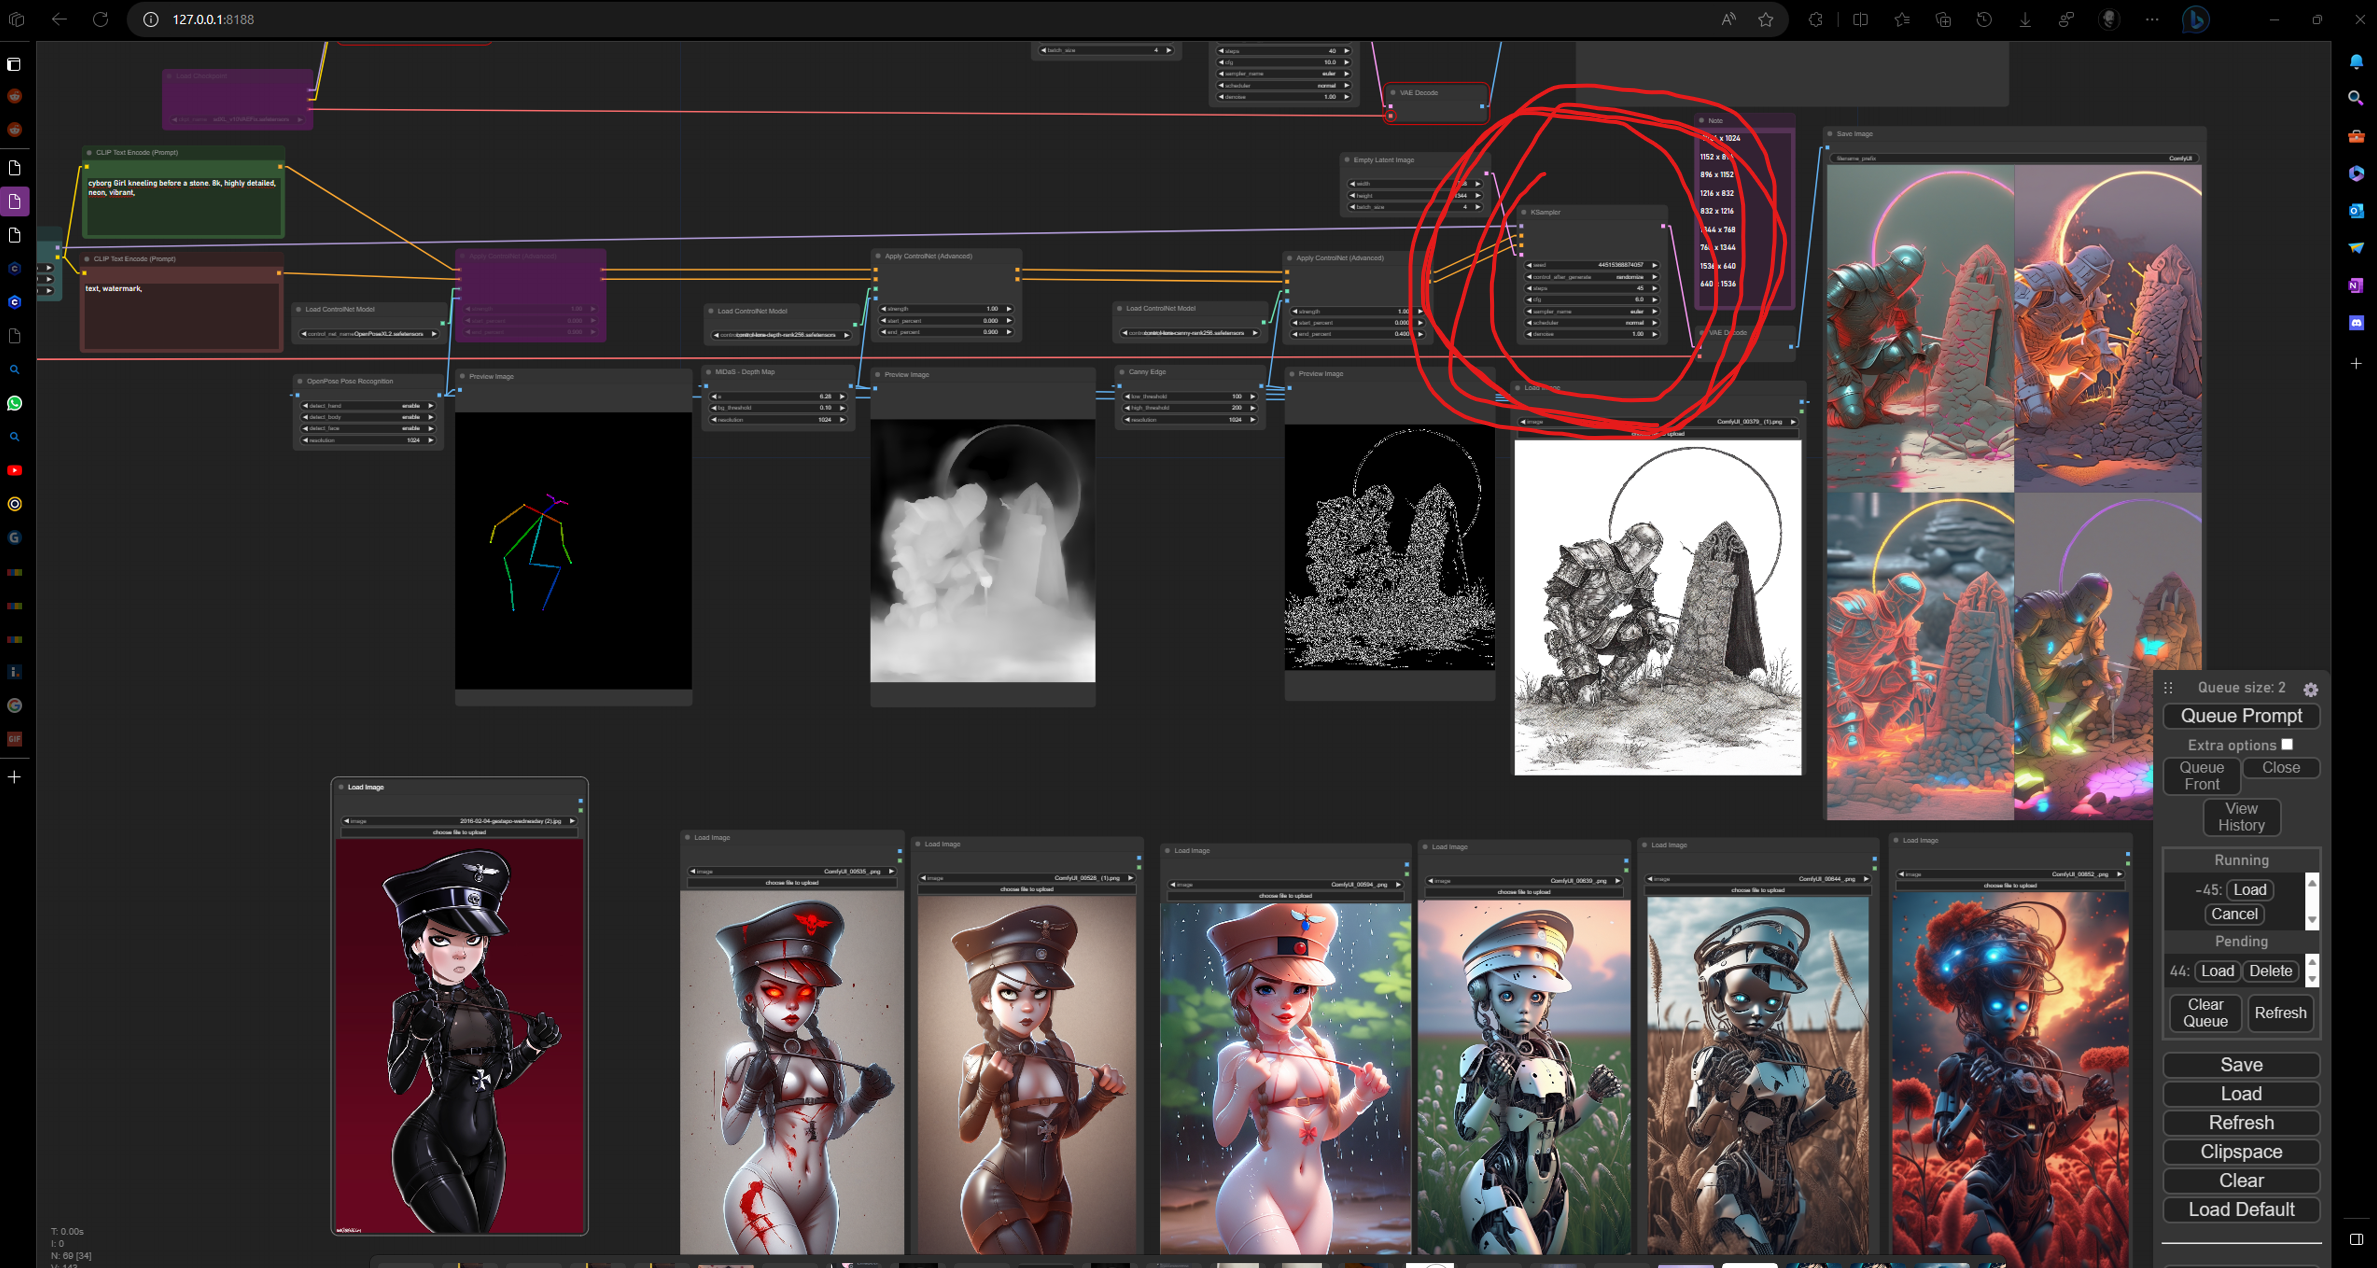Open new browser tab plus in sidebar
2377x1268 pixels.
14,777
